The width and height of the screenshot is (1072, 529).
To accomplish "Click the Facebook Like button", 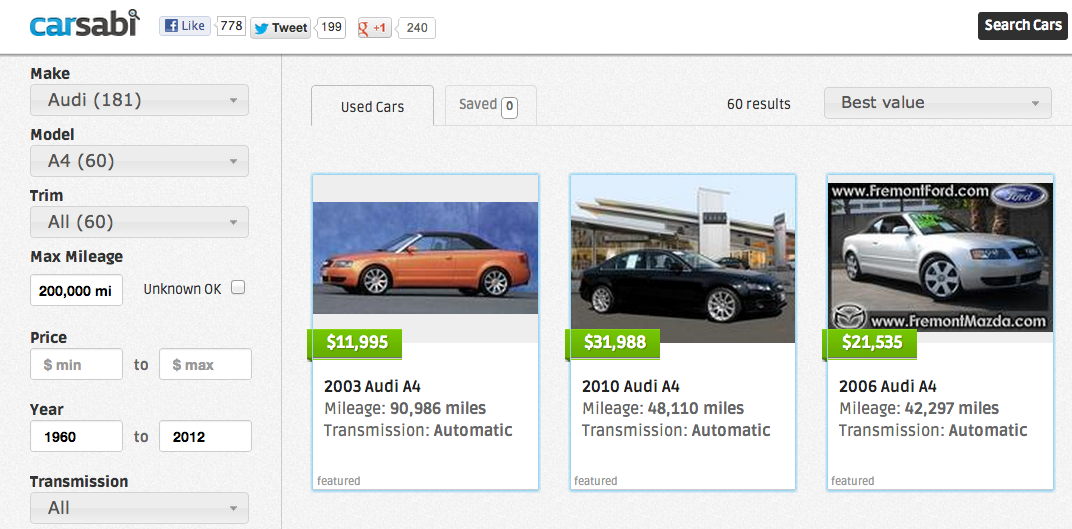I will click(x=185, y=26).
